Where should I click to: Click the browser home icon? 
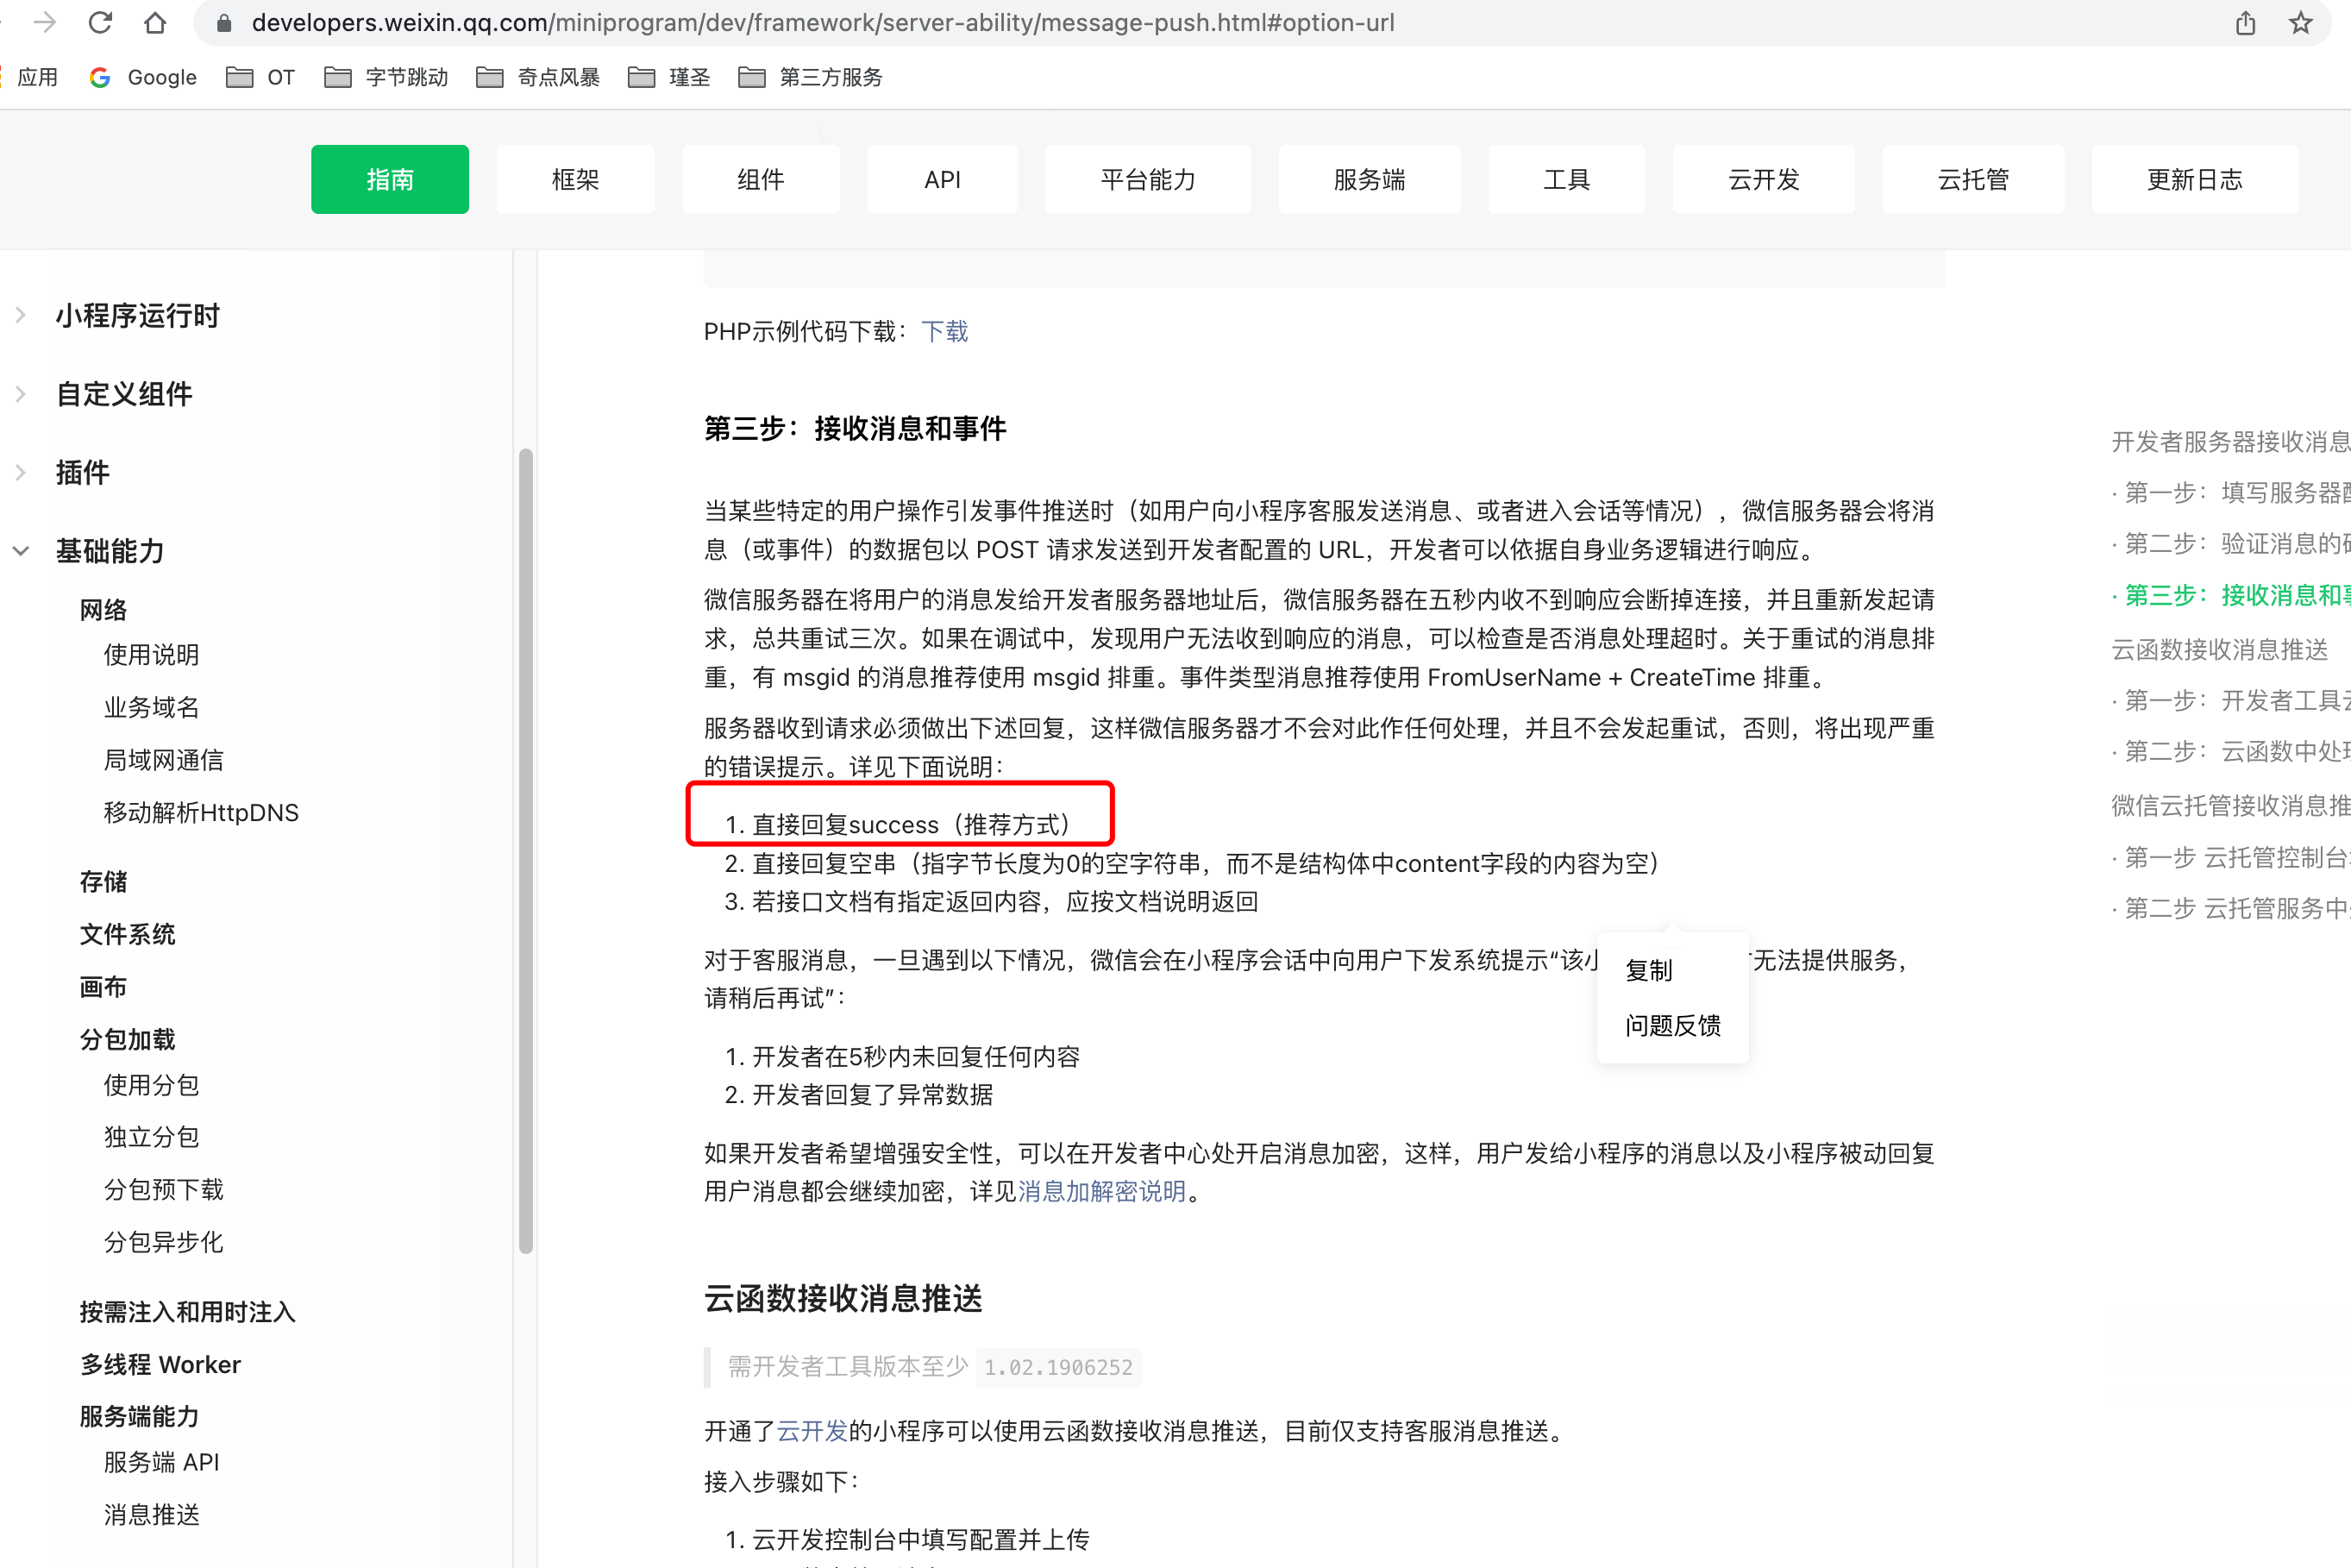click(x=155, y=22)
